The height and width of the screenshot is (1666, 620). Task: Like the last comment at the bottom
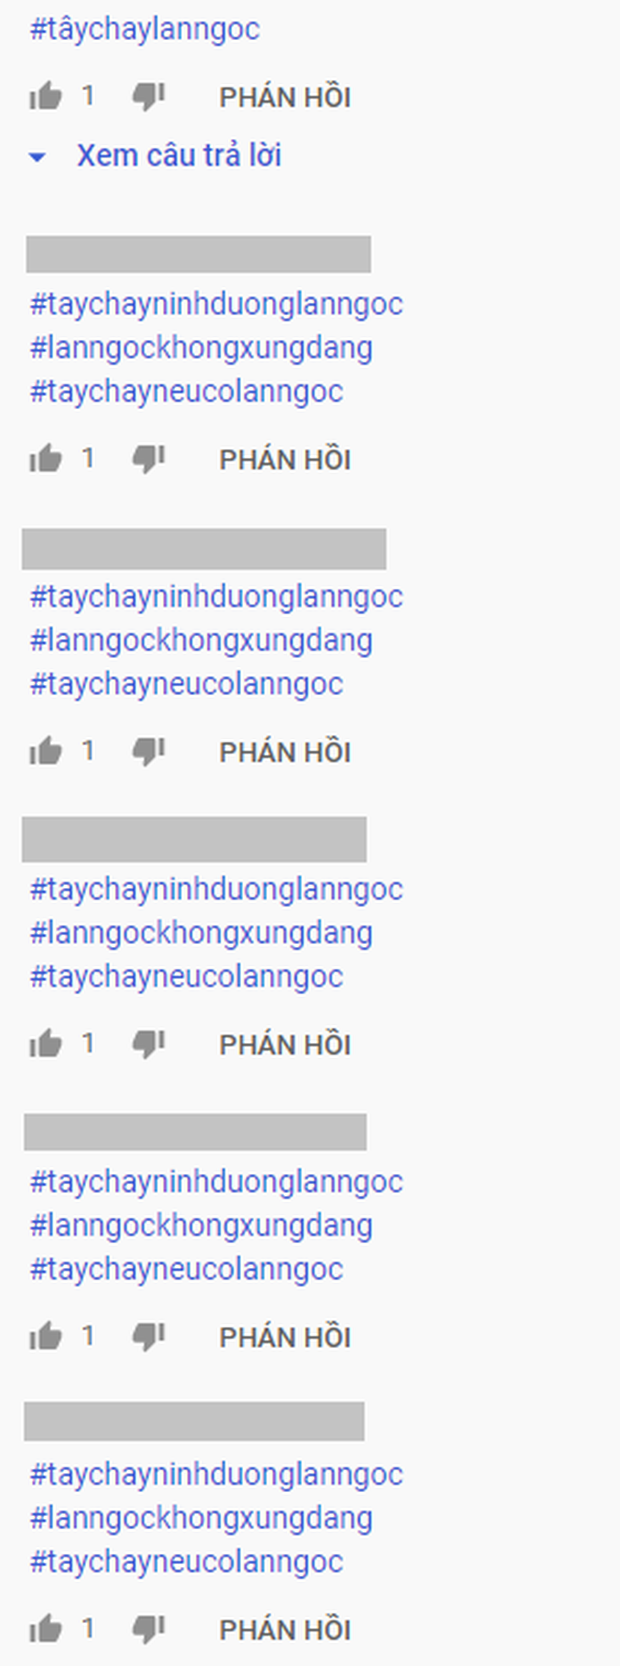pos(45,1629)
